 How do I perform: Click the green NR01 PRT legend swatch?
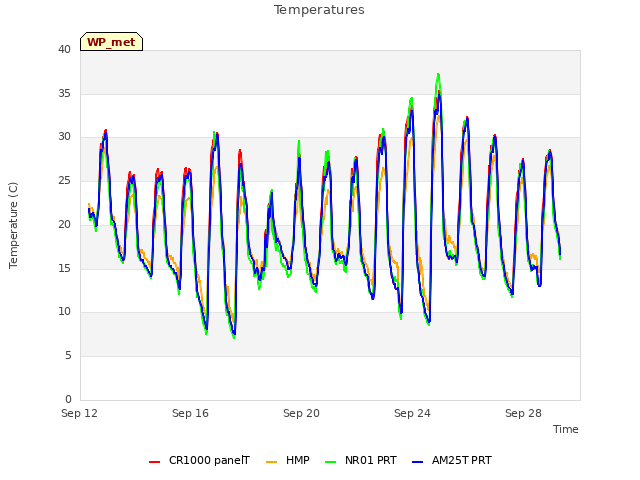point(331,462)
